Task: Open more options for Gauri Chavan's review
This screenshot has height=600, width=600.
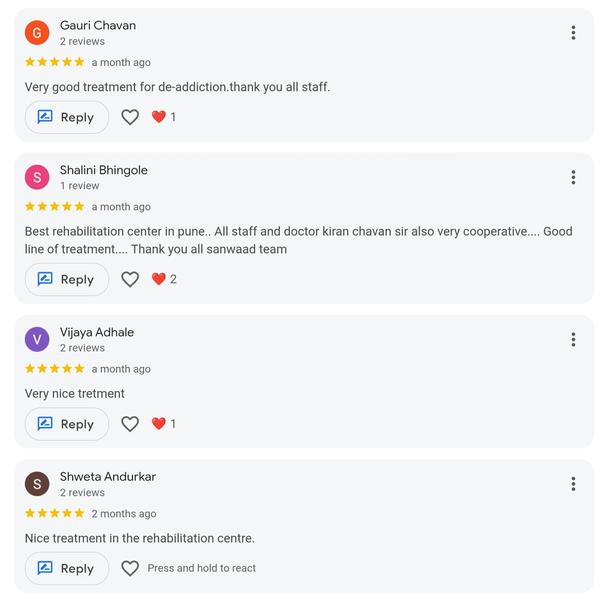Action: pyautogui.click(x=573, y=33)
